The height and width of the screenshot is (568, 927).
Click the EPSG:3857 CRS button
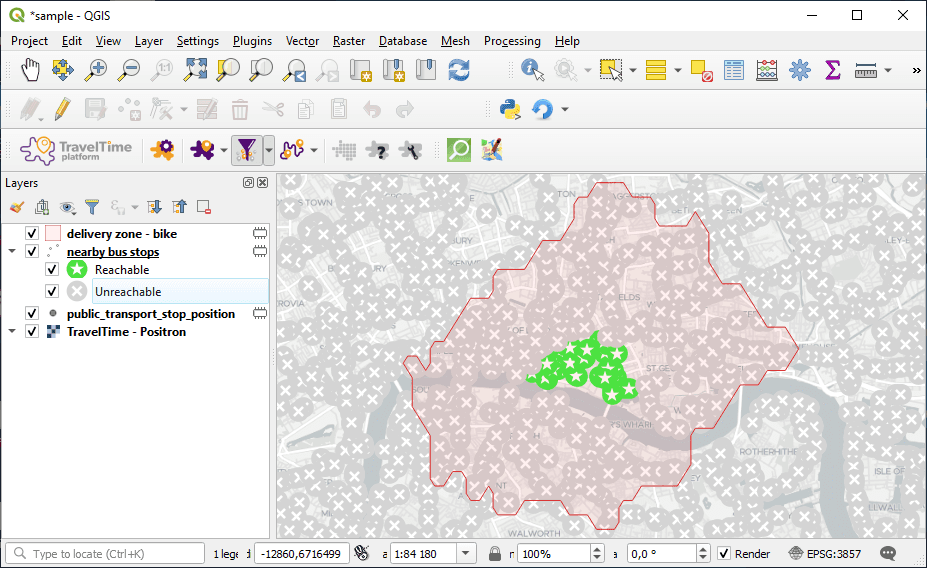pos(823,554)
